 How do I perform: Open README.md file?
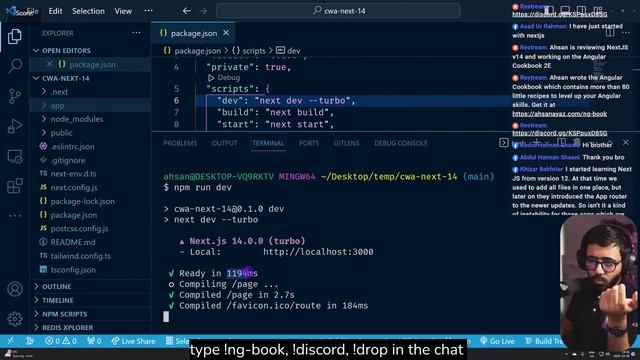tap(91, 242)
